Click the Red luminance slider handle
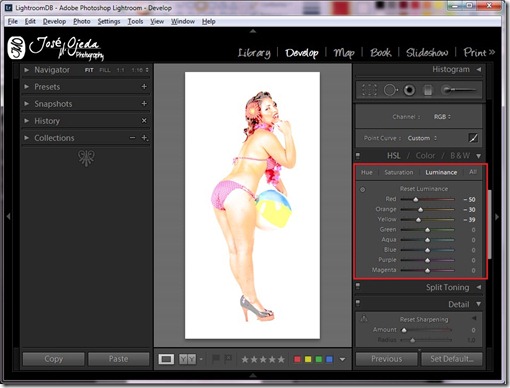 click(415, 199)
